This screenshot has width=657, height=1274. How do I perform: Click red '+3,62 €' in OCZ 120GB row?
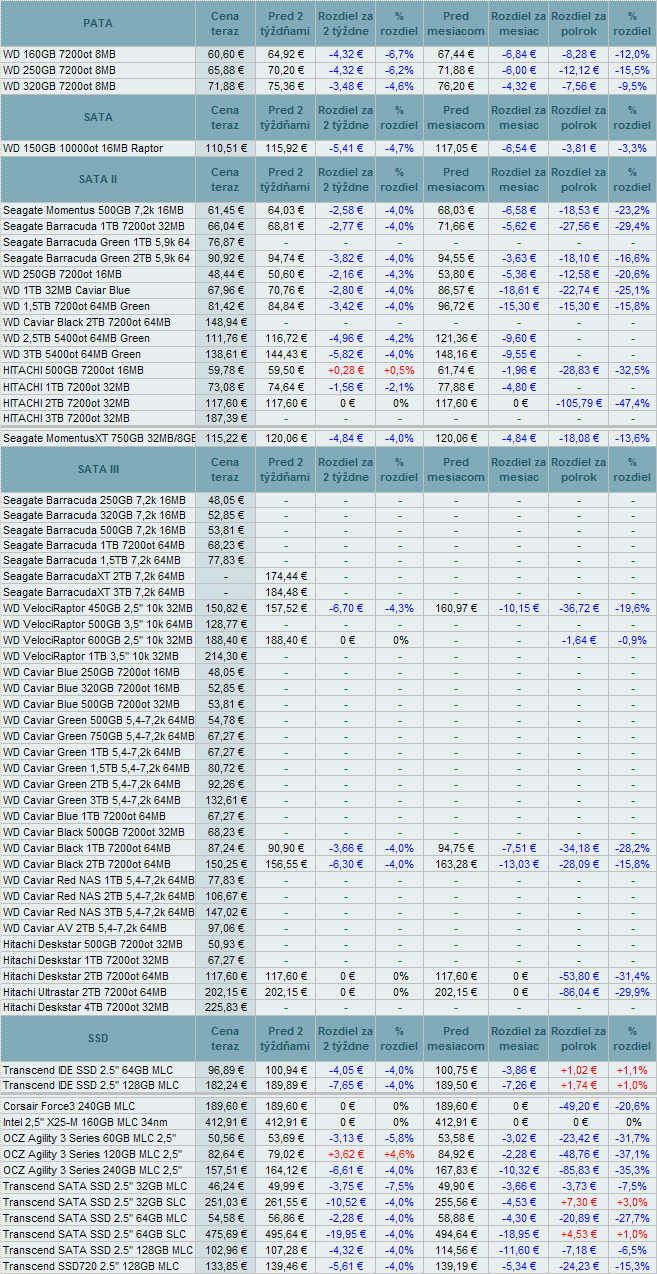[x=345, y=1154]
